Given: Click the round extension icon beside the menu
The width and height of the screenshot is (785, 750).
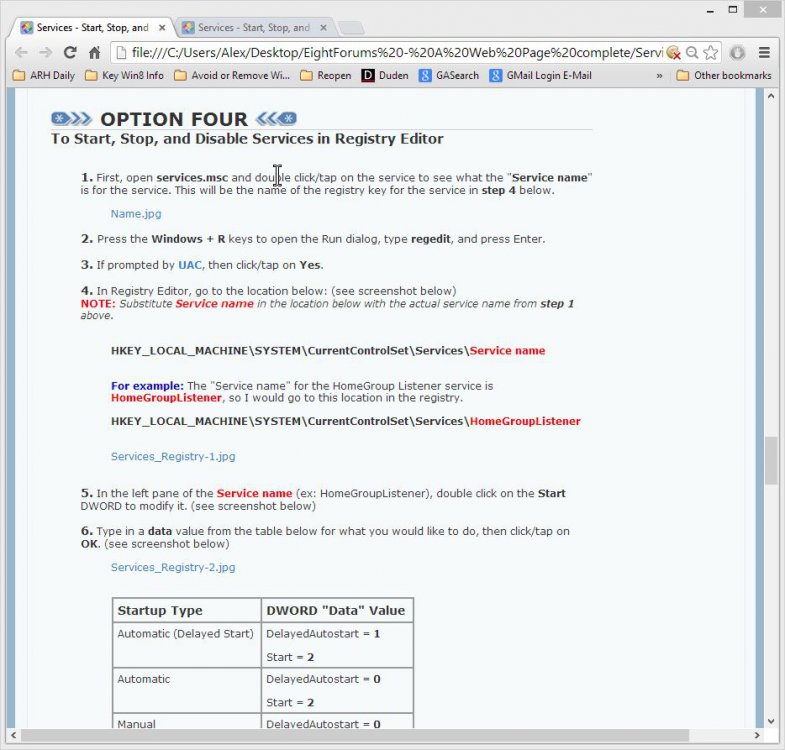Looking at the screenshot, I should point(738,52).
